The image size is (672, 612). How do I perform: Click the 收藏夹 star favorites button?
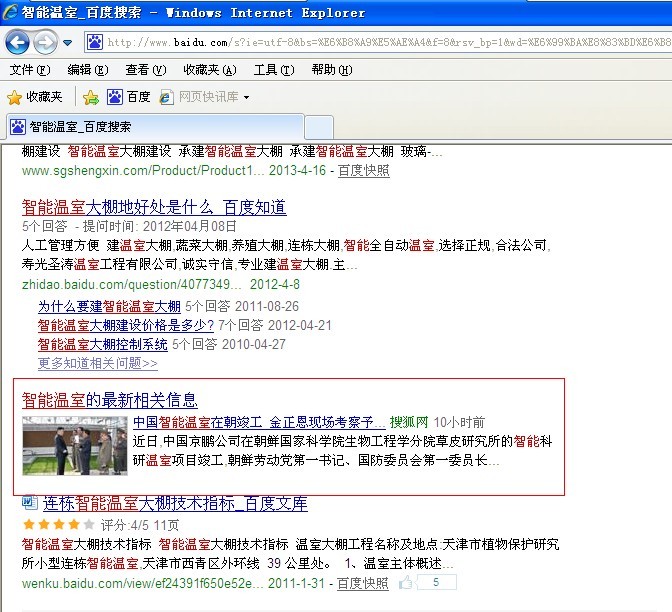[35, 97]
